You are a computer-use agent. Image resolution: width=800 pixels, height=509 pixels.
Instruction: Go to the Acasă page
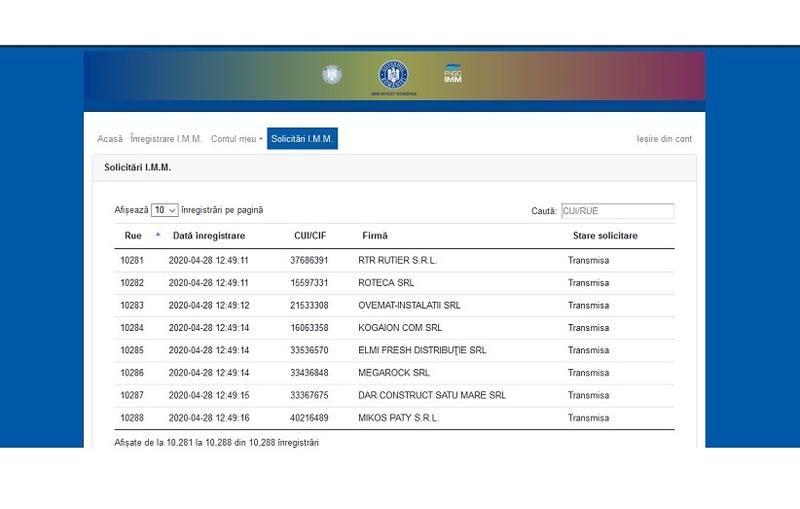coord(110,139)
